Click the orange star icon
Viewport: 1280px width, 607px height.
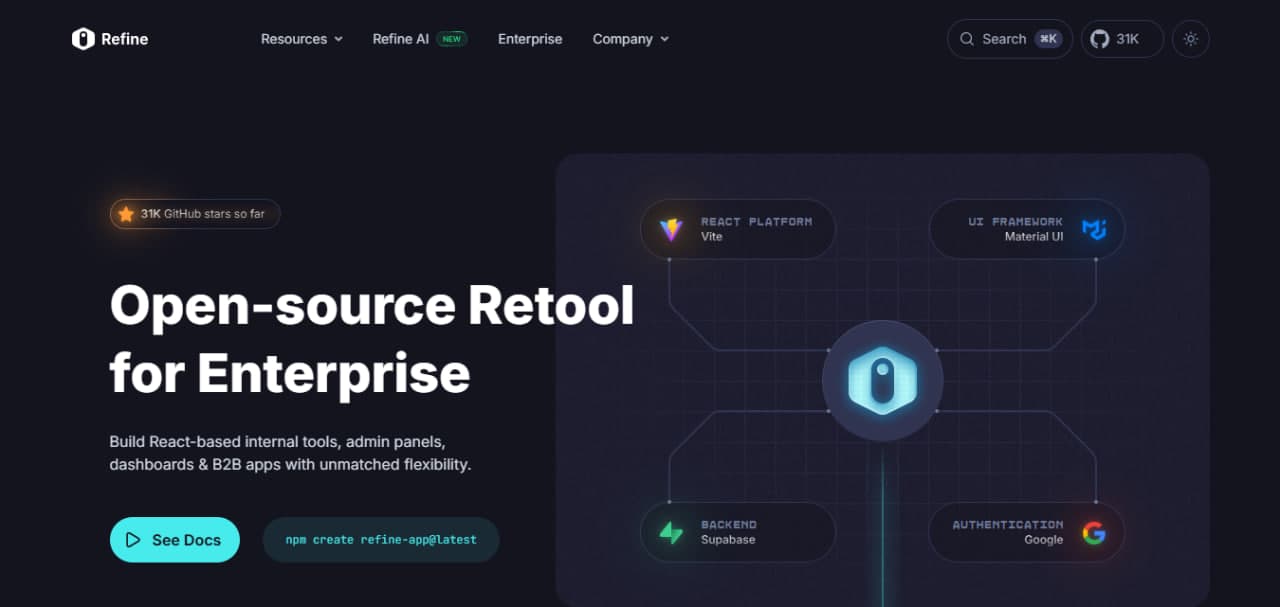coord(126,214)
